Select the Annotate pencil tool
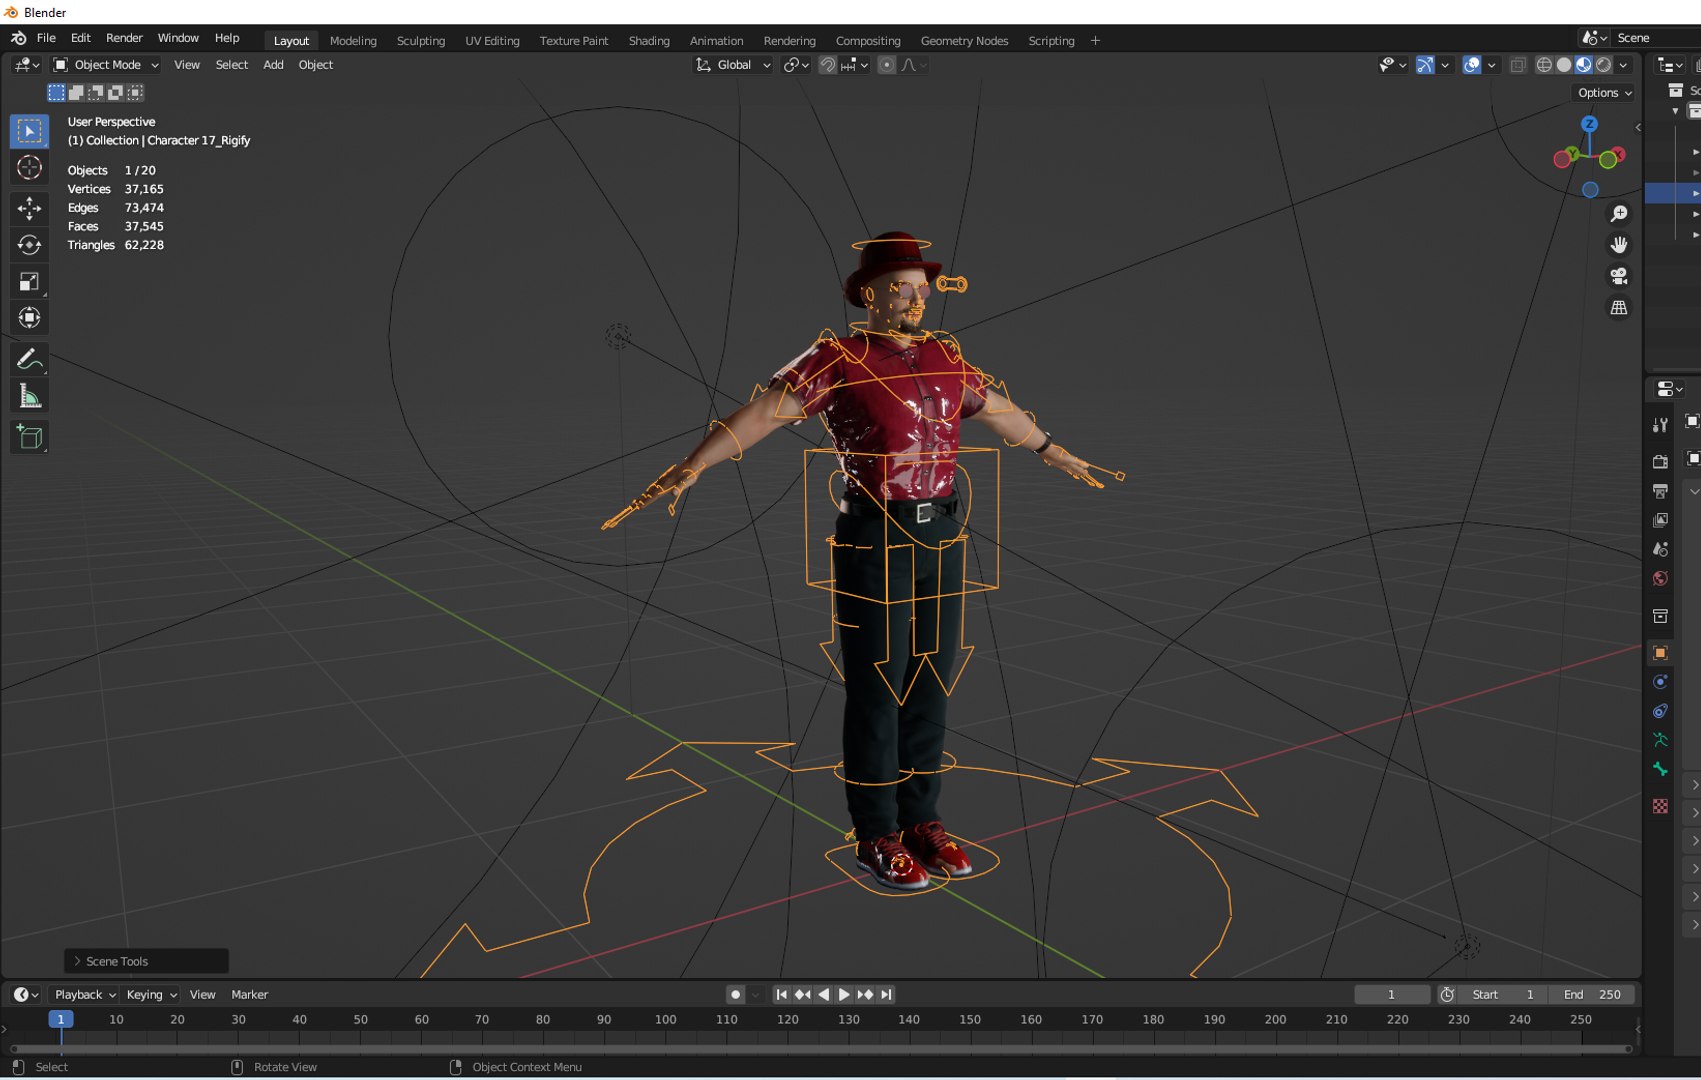The image size is (1701, 1080). tap(29, 359)
